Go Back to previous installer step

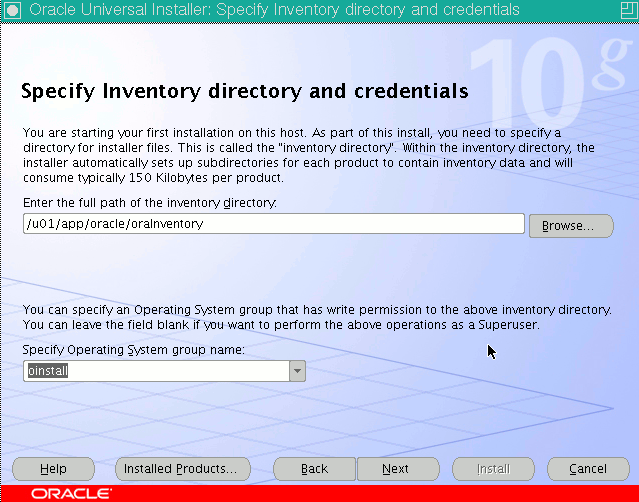(x=314, y=469)
